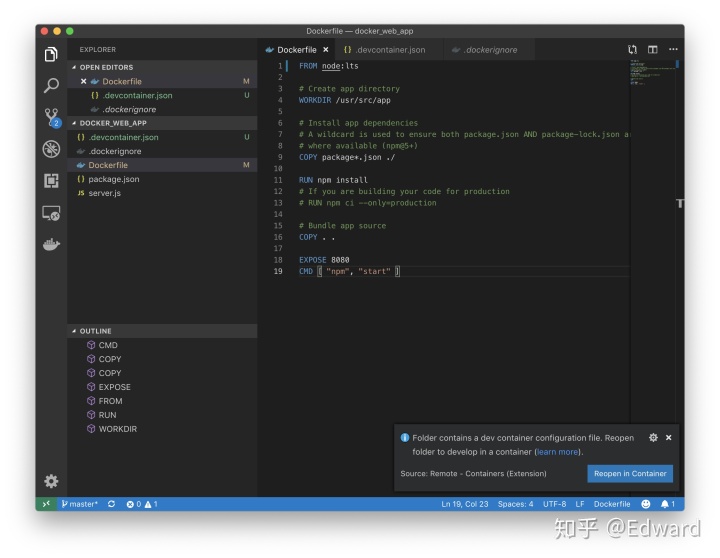Click the COPY package*.json line
The height and width of the screenshot is (558, 720).
pyautogui.click(x=347, y=157)
